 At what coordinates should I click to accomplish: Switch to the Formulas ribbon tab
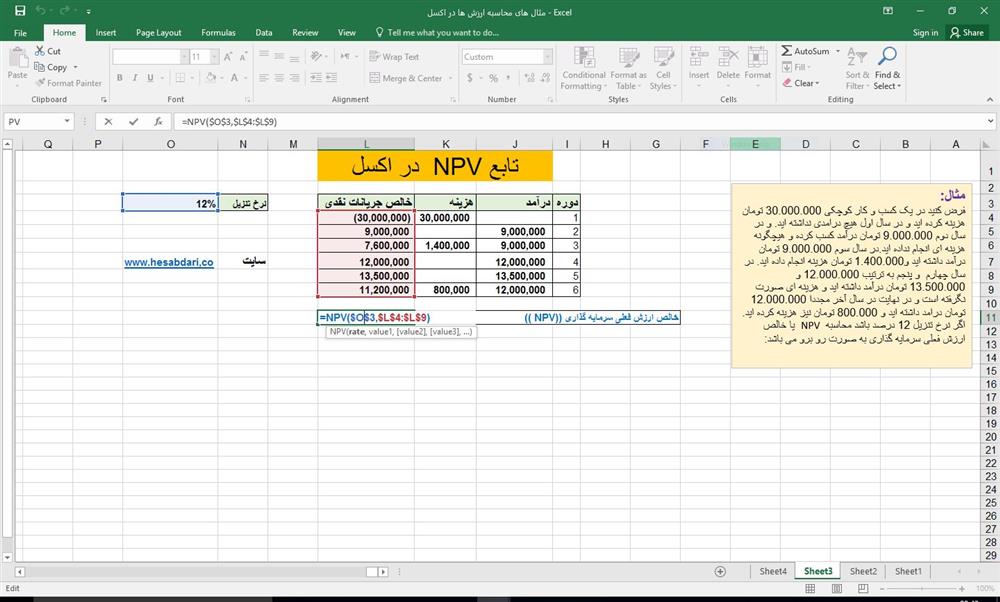(218, 32)
